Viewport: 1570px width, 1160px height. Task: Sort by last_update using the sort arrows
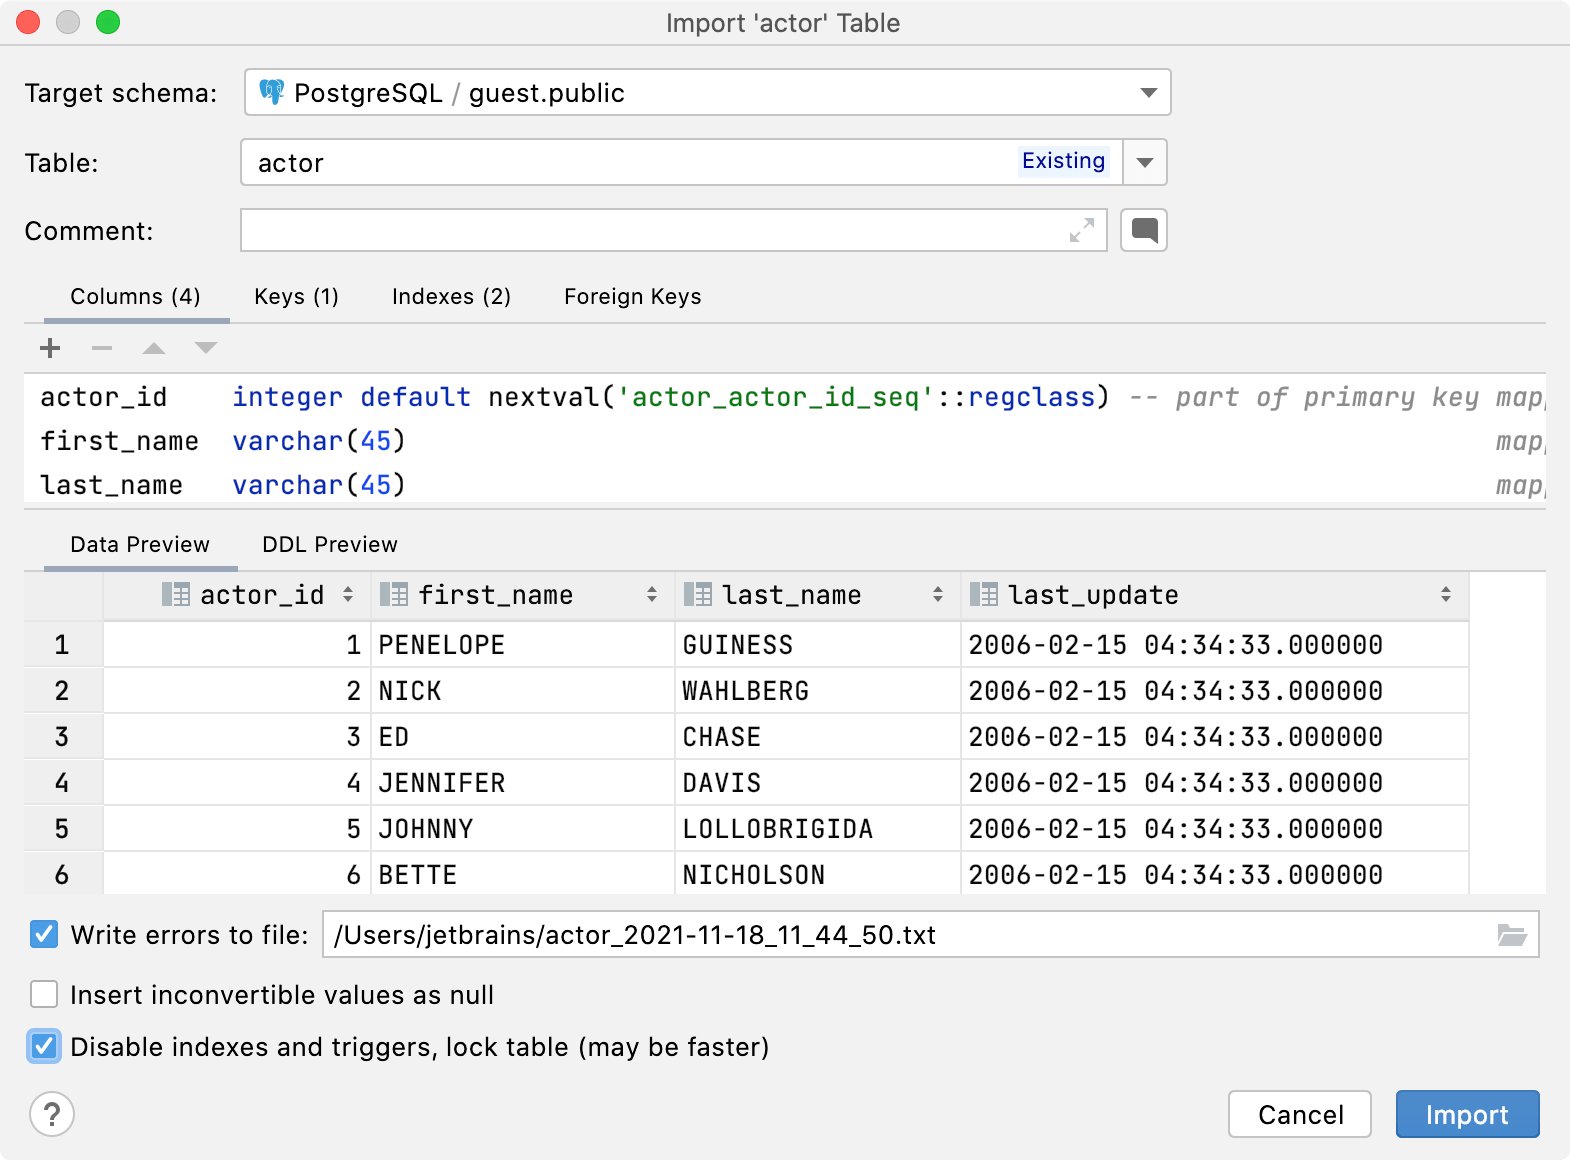pos(1446,595)
